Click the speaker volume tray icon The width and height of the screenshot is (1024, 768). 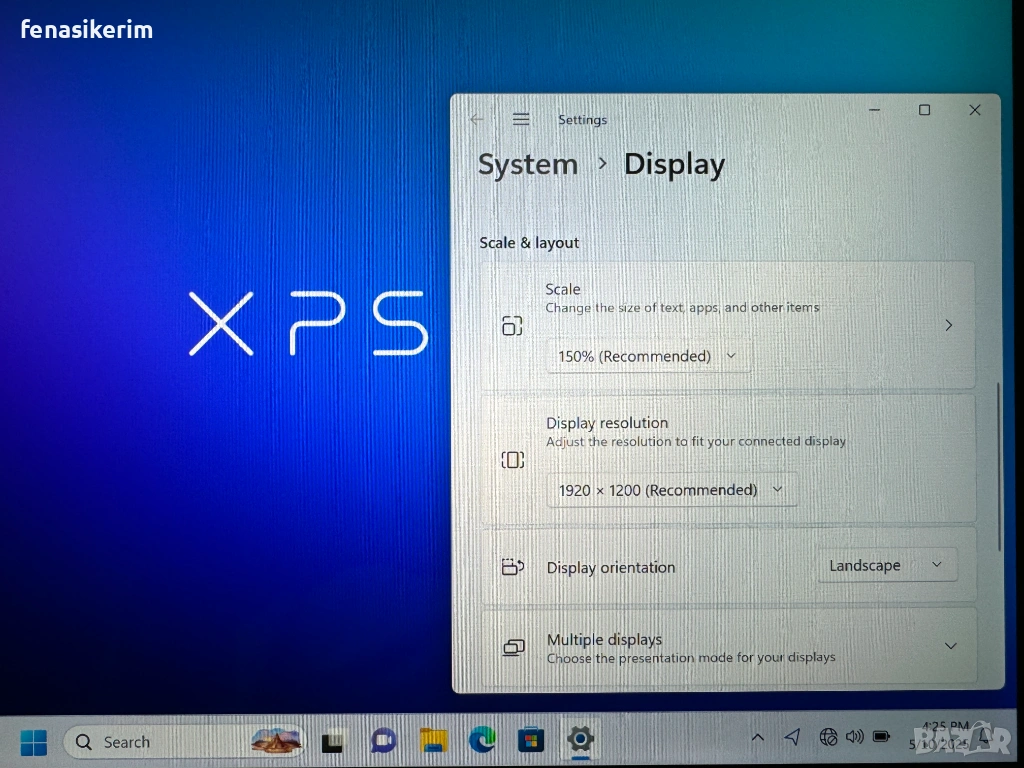[854, 737]
